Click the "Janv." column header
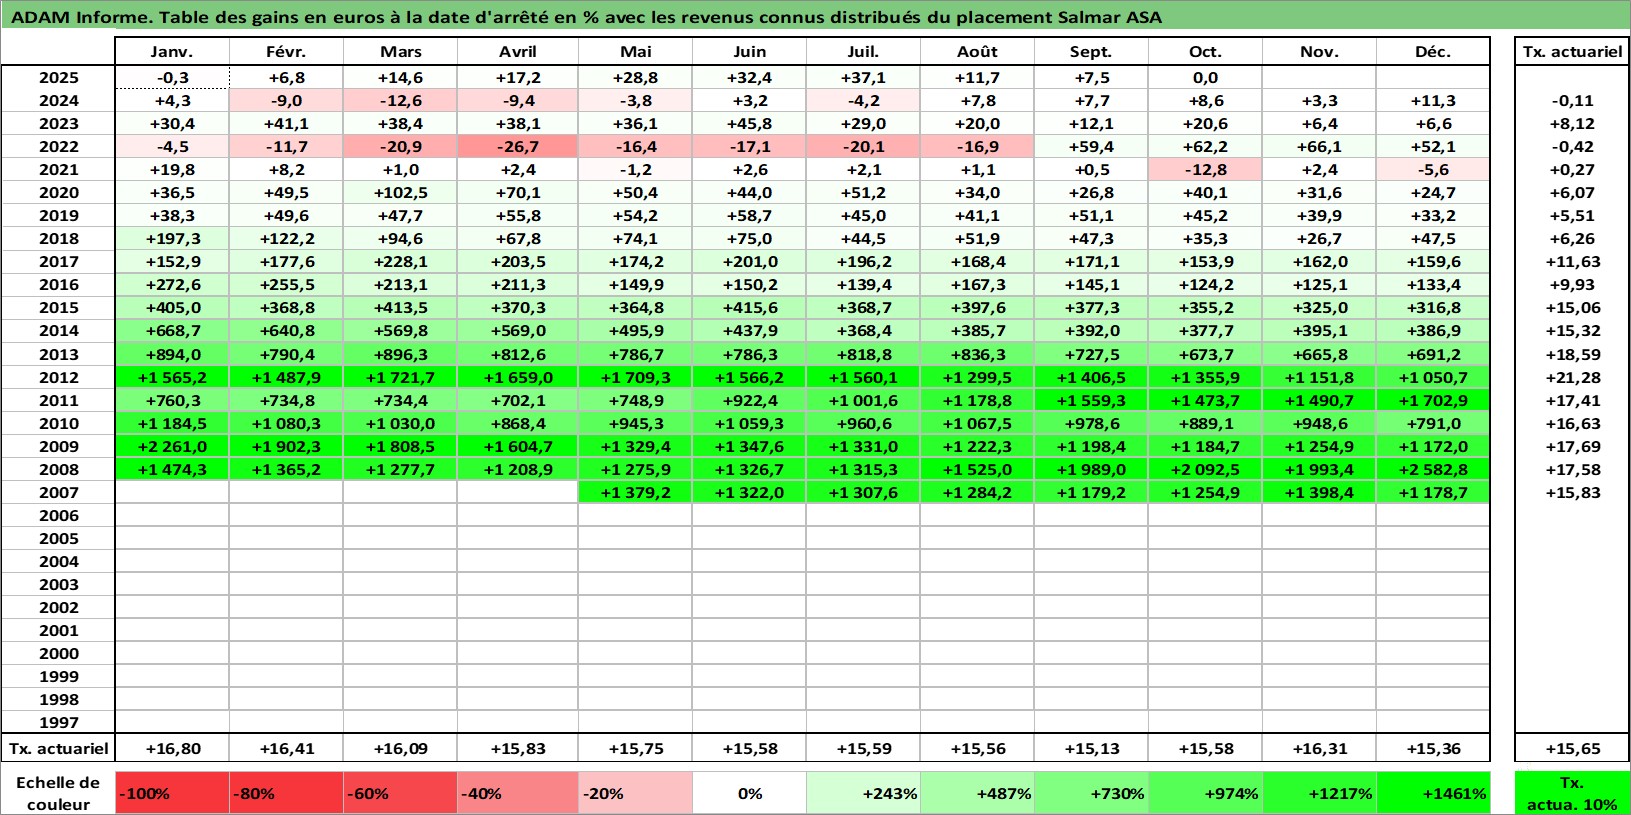The image size is (1631, 815). coord(172,52)
